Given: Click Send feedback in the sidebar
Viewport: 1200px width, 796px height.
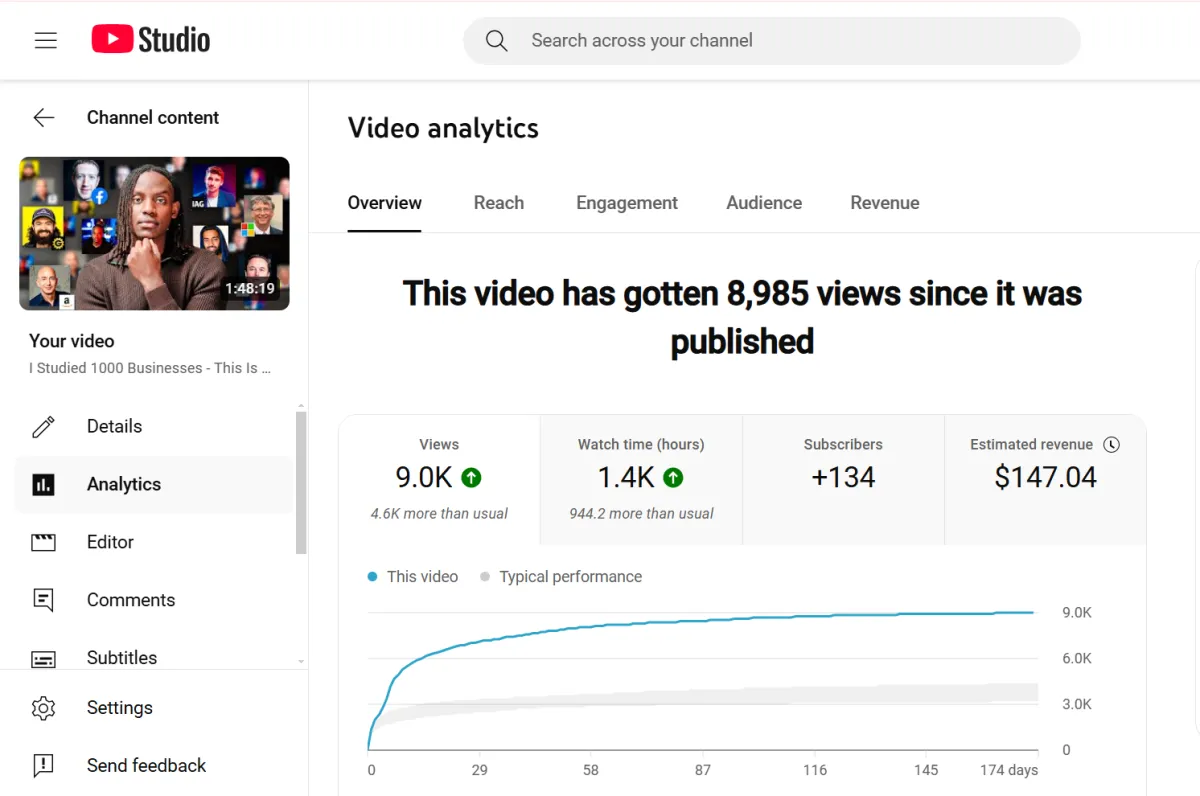Looking at the screenshot, I should pos(154,766).
